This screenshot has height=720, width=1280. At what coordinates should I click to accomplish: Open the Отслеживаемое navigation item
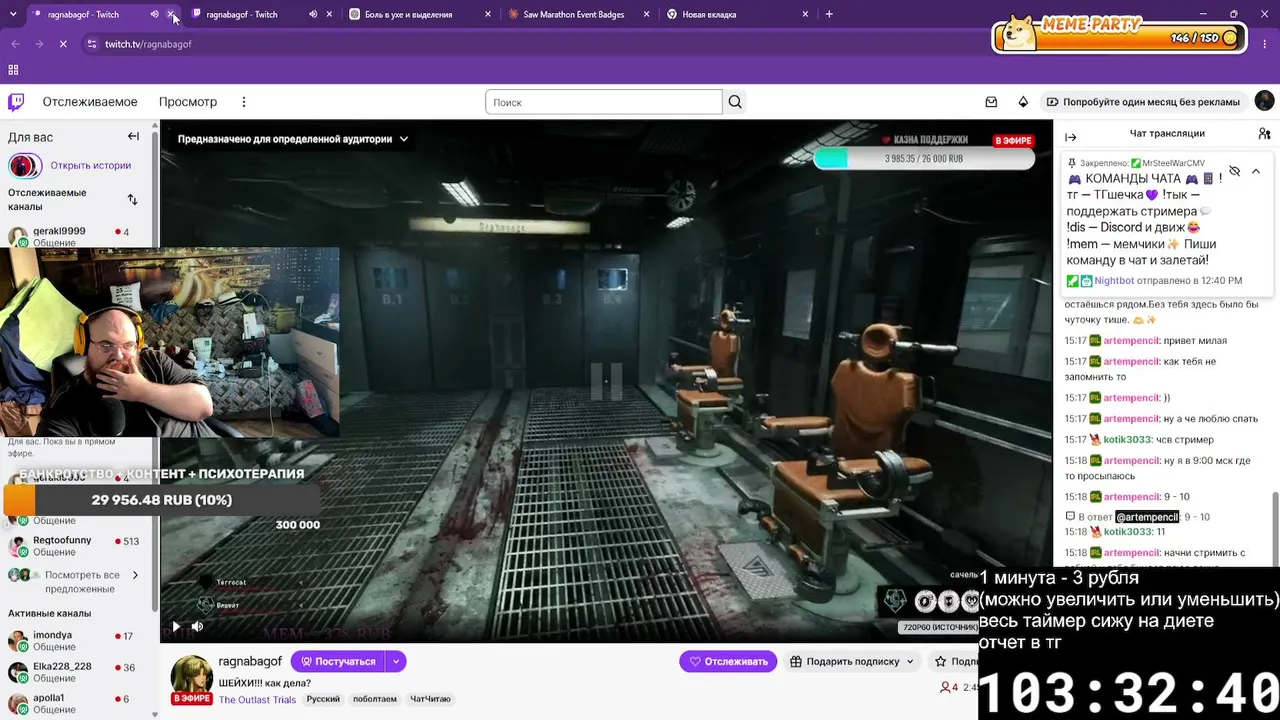pos(90,102)
